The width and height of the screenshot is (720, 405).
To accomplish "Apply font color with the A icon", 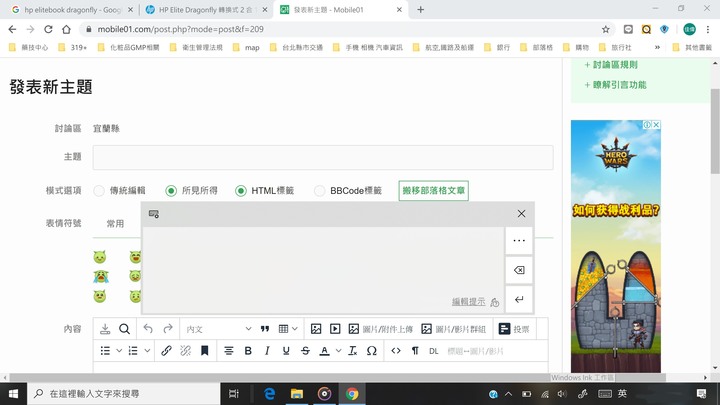I will [x=325, y=351].
